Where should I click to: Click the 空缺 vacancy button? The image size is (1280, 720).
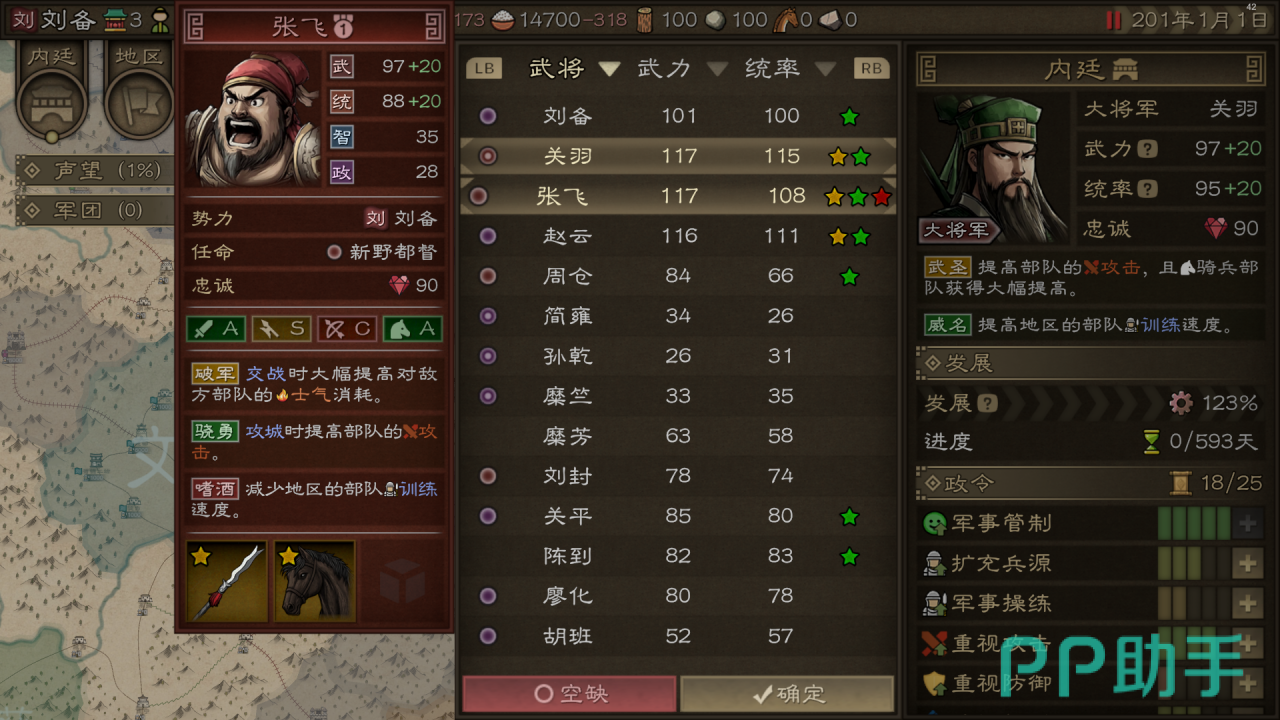[569, 693]
